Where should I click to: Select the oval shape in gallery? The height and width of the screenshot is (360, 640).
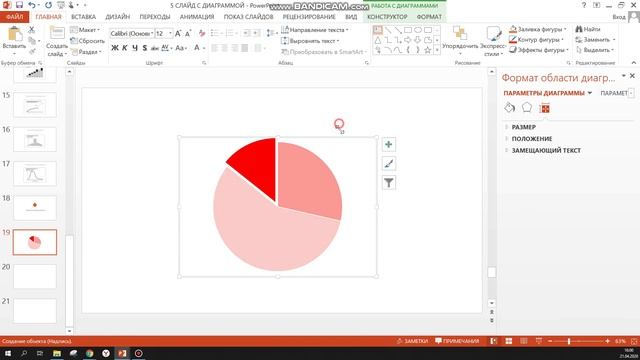click(x=418, y=30)
